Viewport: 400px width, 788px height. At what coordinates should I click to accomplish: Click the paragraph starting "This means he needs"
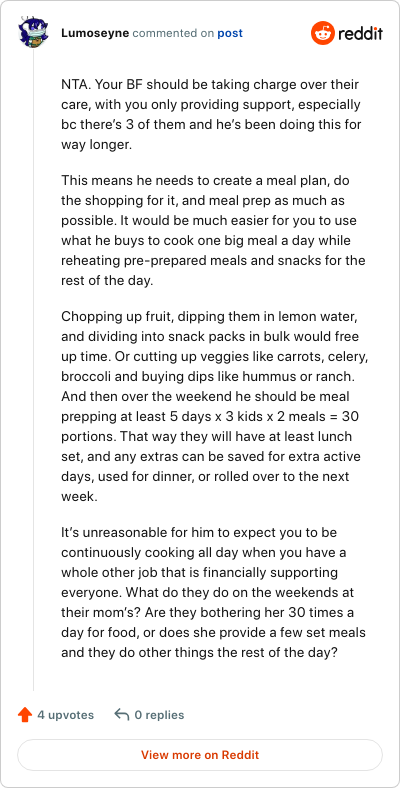(213, 231)
